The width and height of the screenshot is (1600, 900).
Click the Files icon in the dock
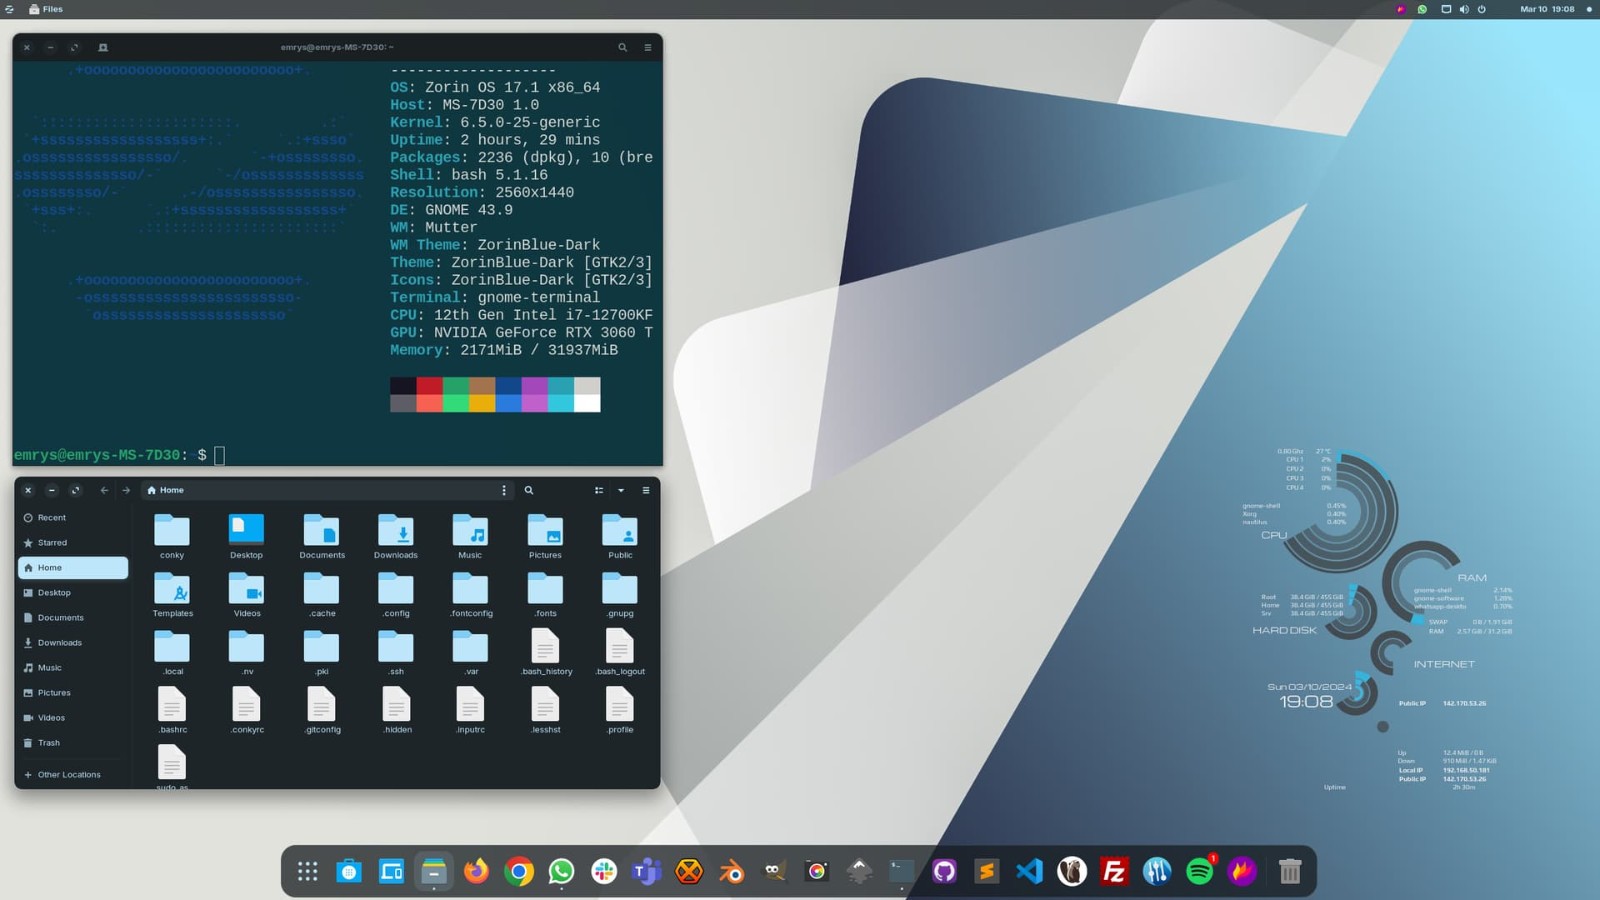click(434, 872)
